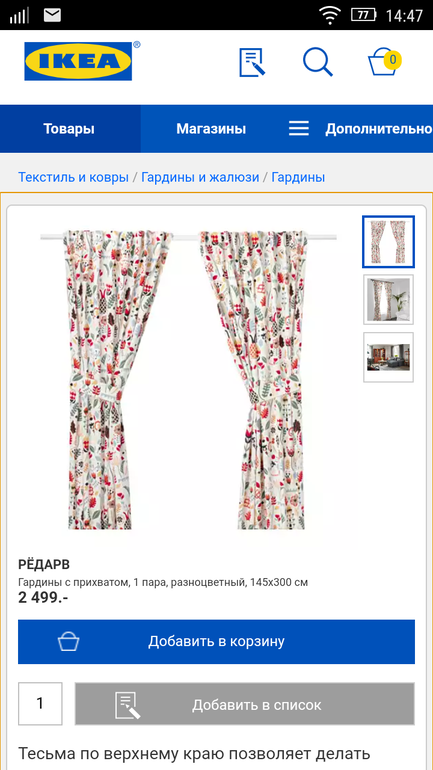Open the mail notification icon

click(52, 15)
